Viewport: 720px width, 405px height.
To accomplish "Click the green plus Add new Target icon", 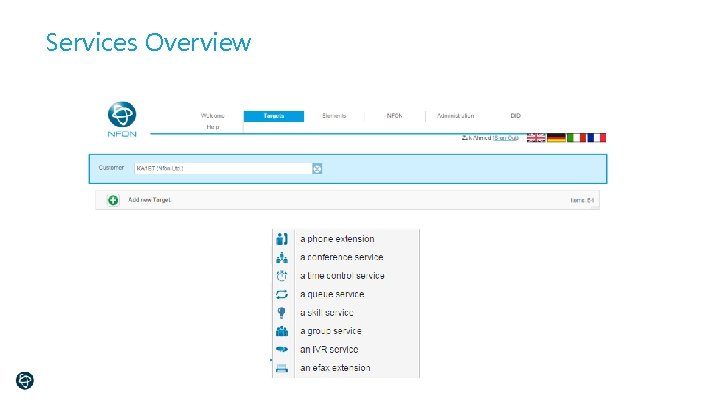I will (113, 200).
